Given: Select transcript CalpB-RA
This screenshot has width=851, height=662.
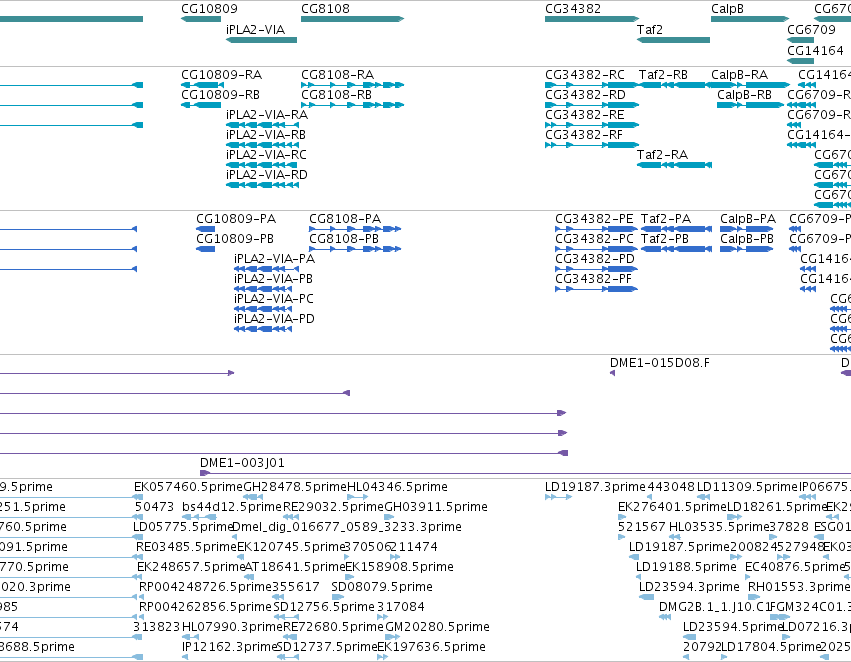Looking at the screenshot, I should point(750,85).
